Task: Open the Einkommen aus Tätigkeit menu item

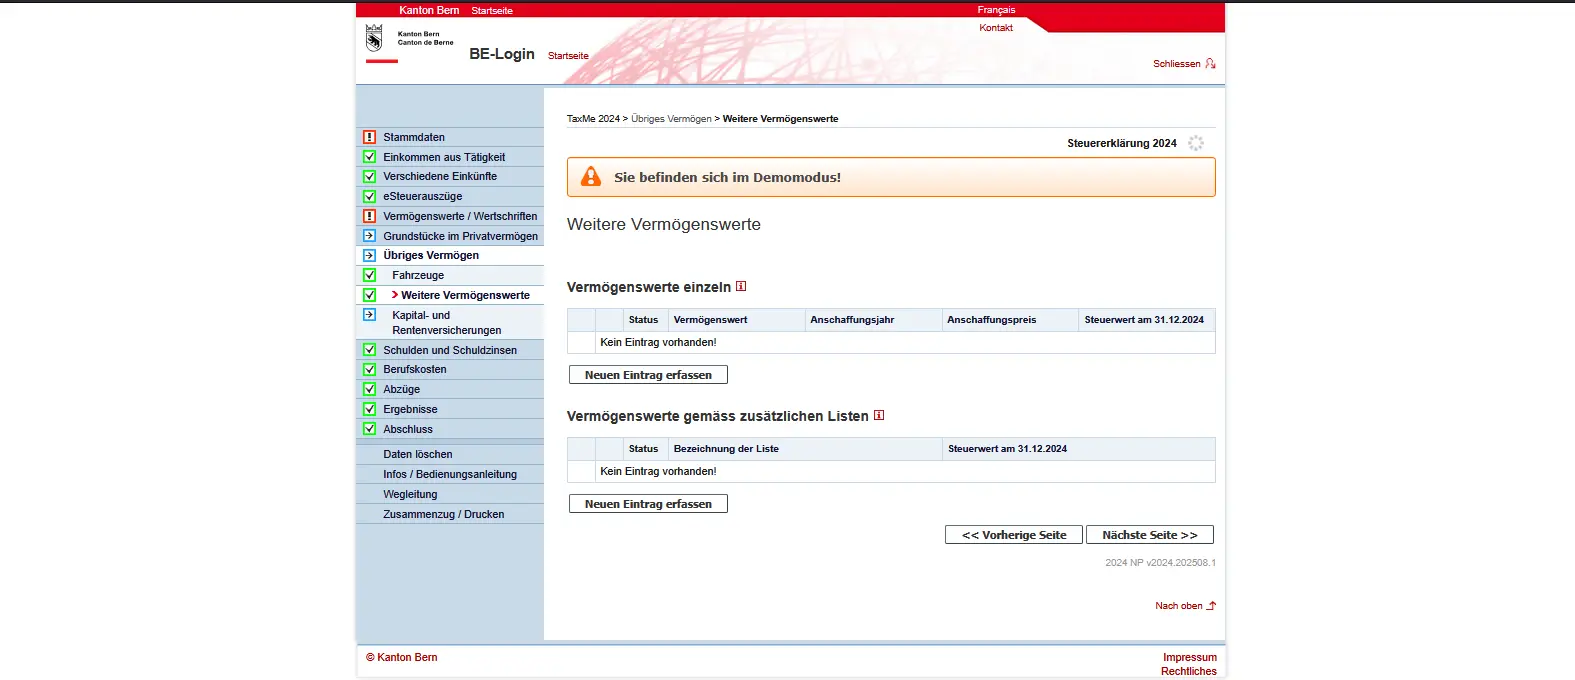Action: click(444, 157)
